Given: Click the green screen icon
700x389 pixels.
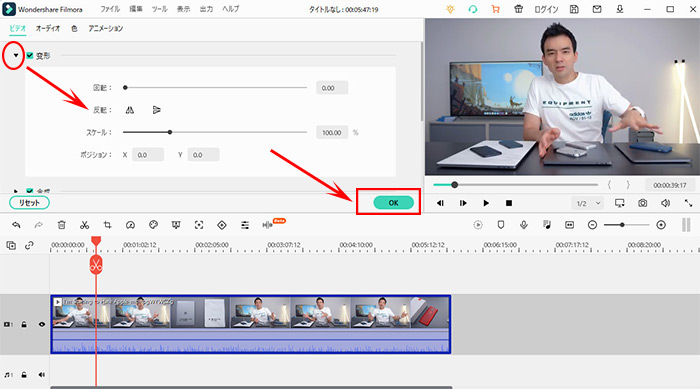Looking at the screenshot, I should tap(176, 225).
